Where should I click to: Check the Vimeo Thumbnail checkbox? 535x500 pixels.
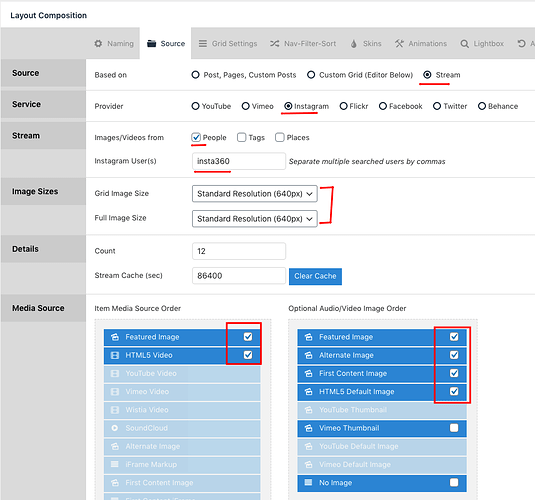point(454,428)
